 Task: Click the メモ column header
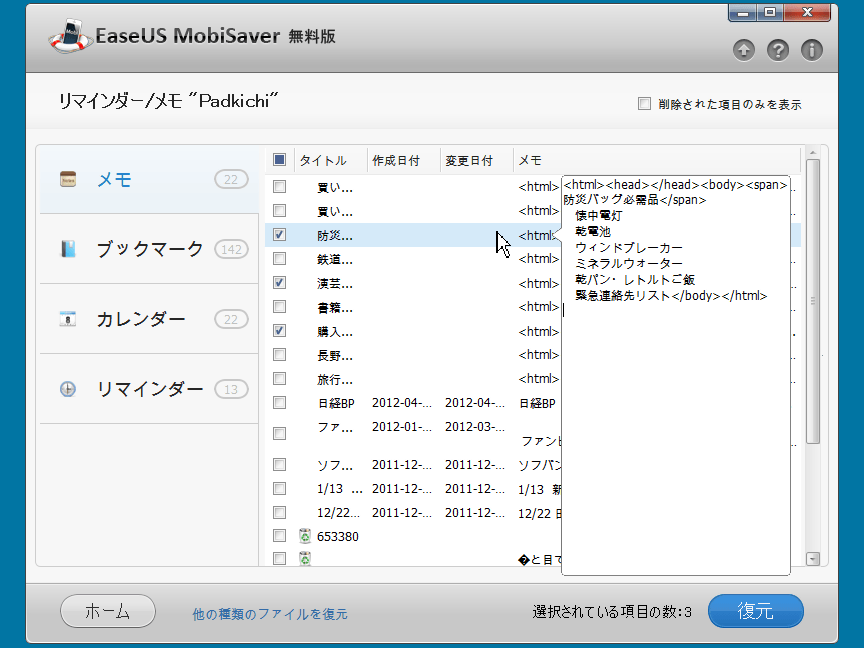pyautogui.click(x=656, y=160)
